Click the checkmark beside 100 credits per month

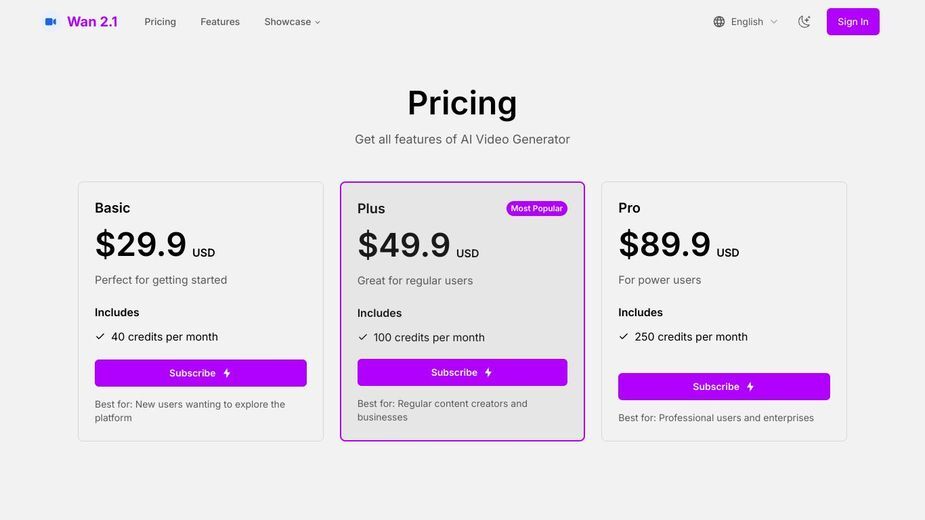[x=362, y=337]
